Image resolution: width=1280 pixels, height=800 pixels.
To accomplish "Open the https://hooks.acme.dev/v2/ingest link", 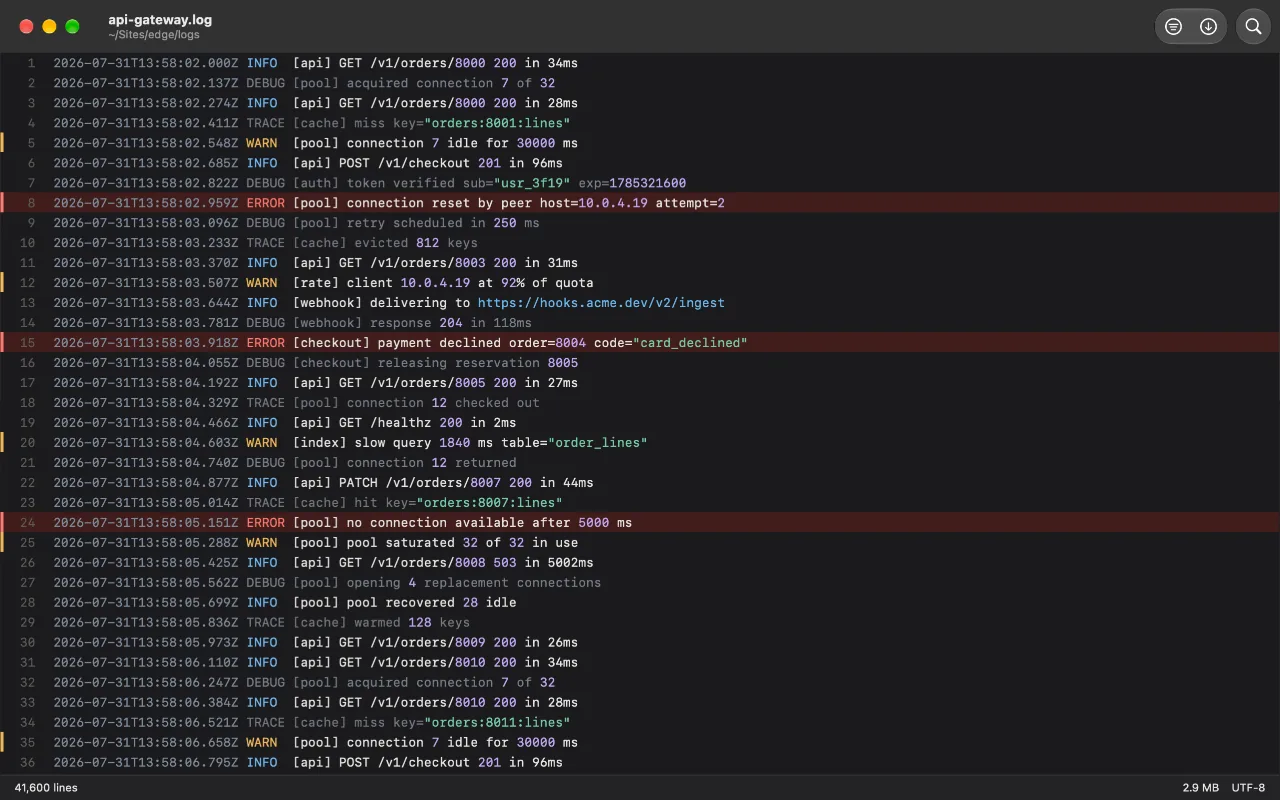I will tap(601, 303).
